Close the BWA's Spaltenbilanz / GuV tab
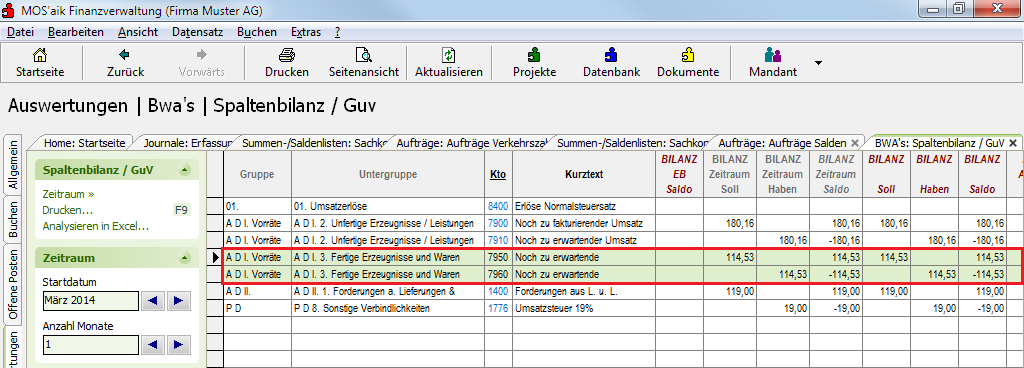The height and width of the screenshot is (368, 1024). tap(1013, 142)
